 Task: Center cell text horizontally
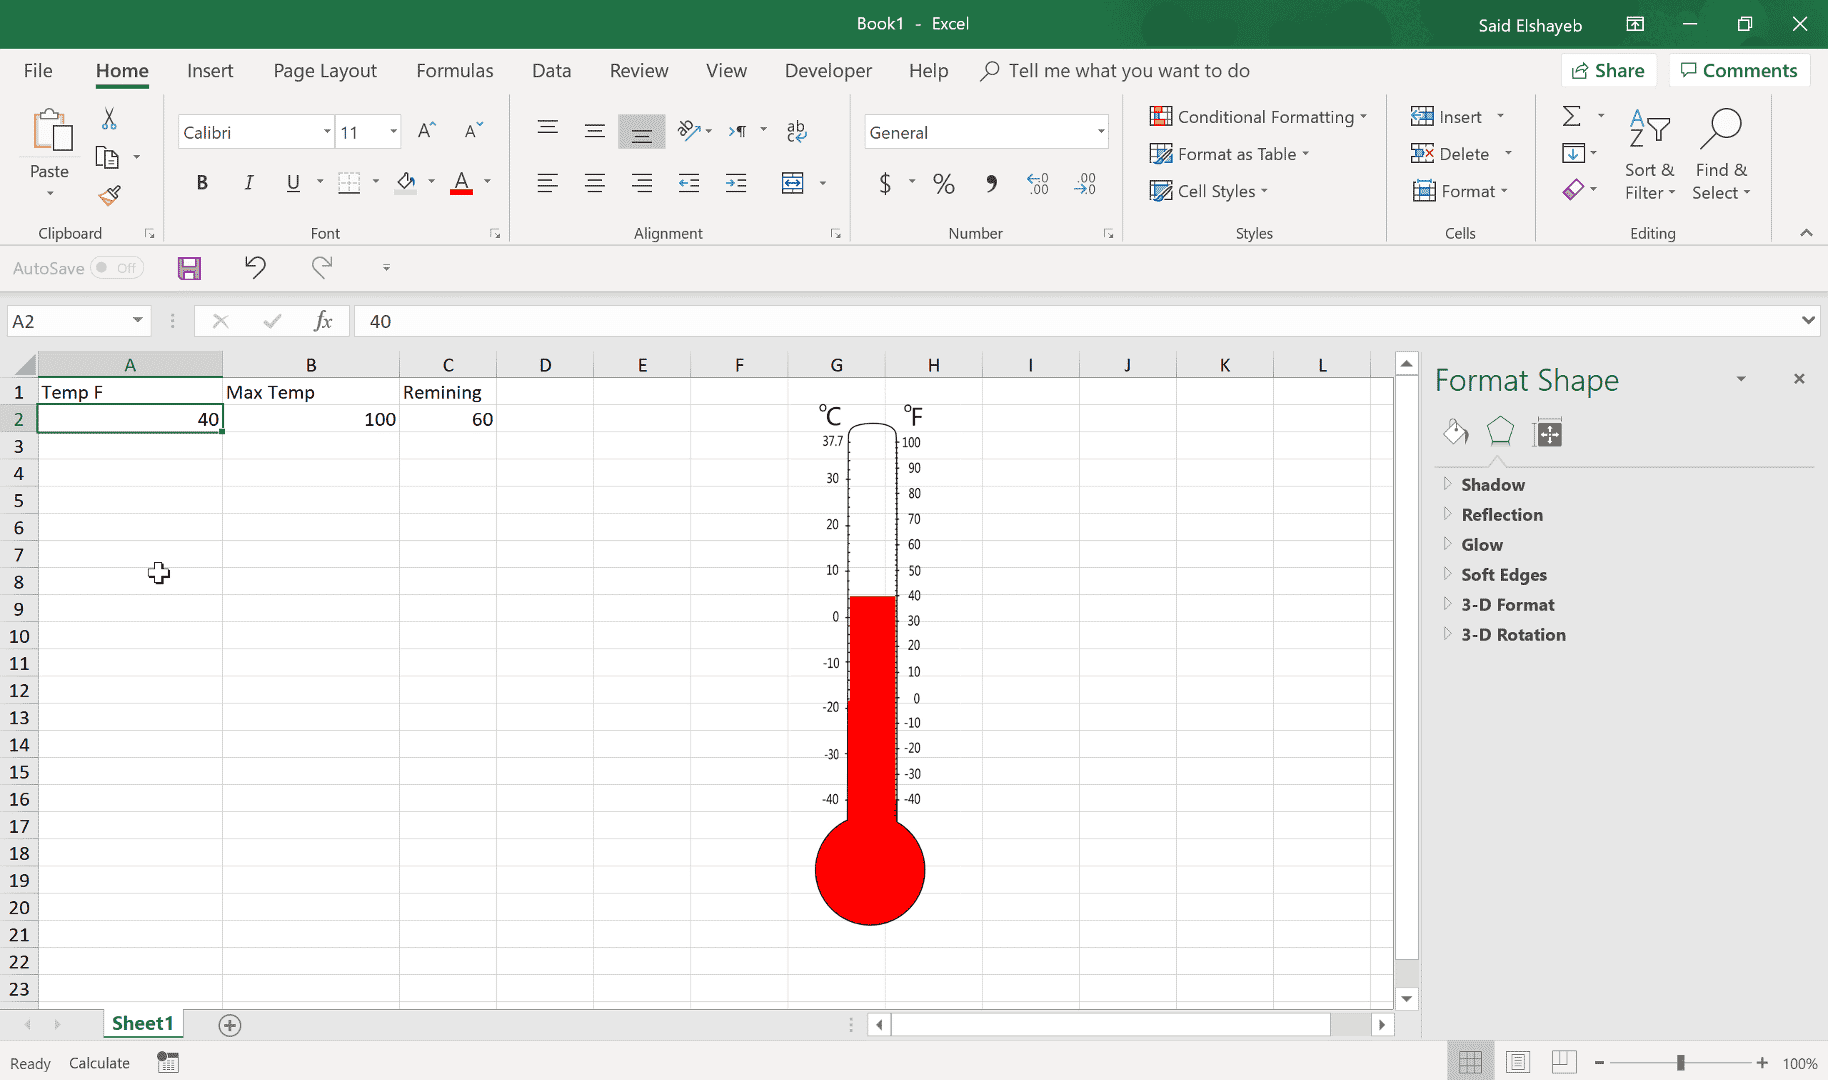pos(594,182)
